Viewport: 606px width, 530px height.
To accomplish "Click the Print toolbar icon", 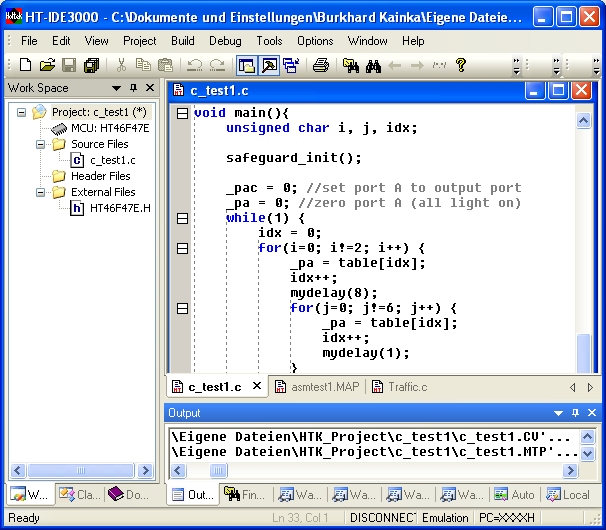I will [320, 66].
